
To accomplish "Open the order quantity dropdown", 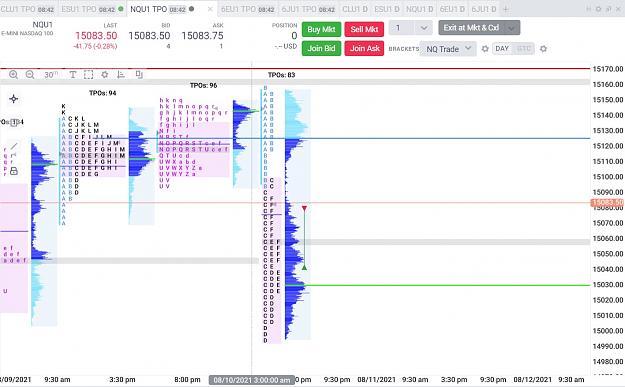I will (424, 28).
